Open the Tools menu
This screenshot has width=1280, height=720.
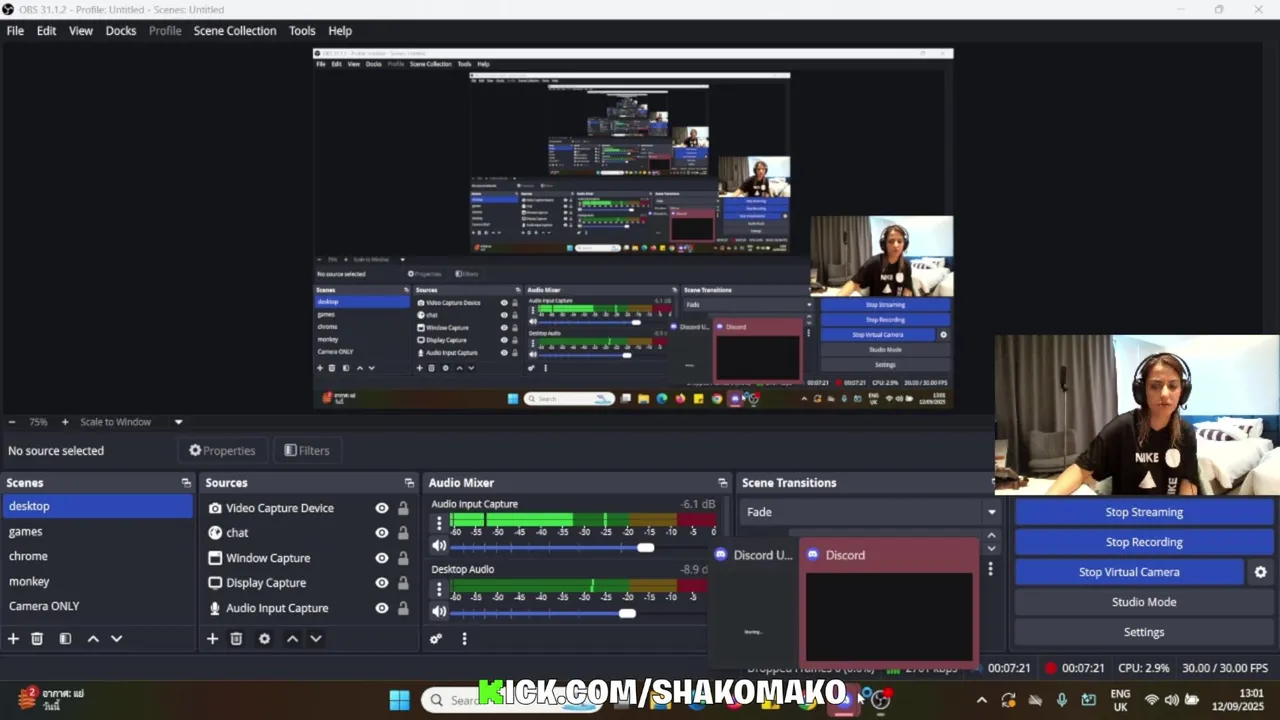tap(302, 31)
